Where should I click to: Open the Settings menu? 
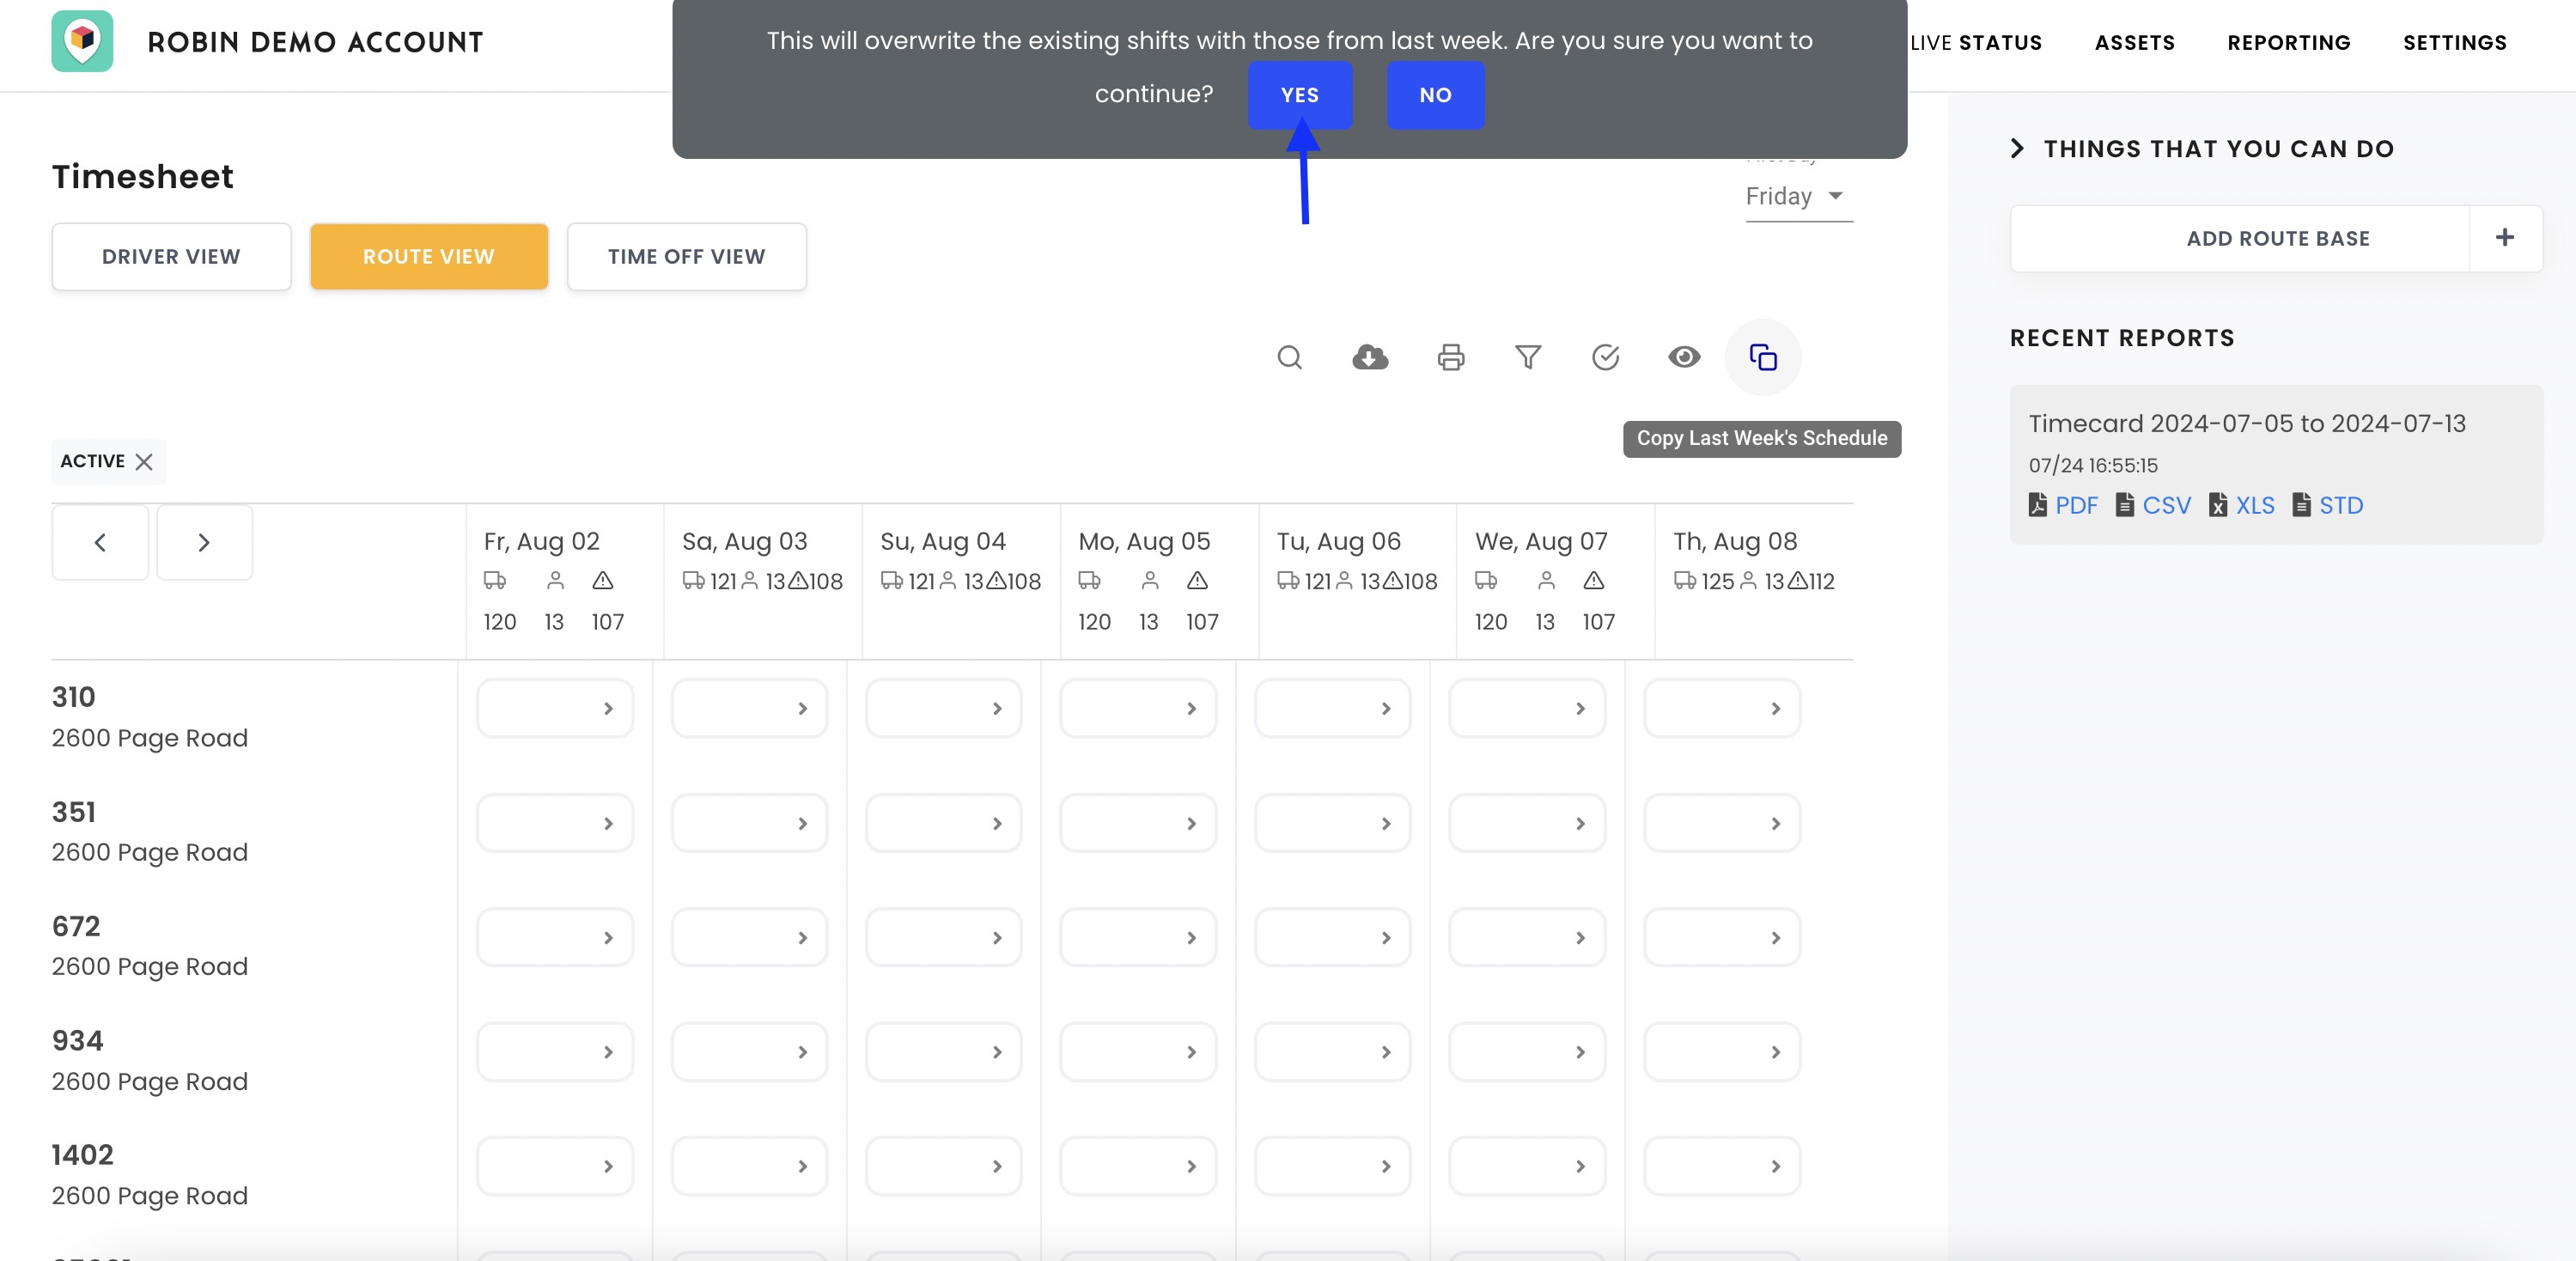click(x=2455, y=43)
